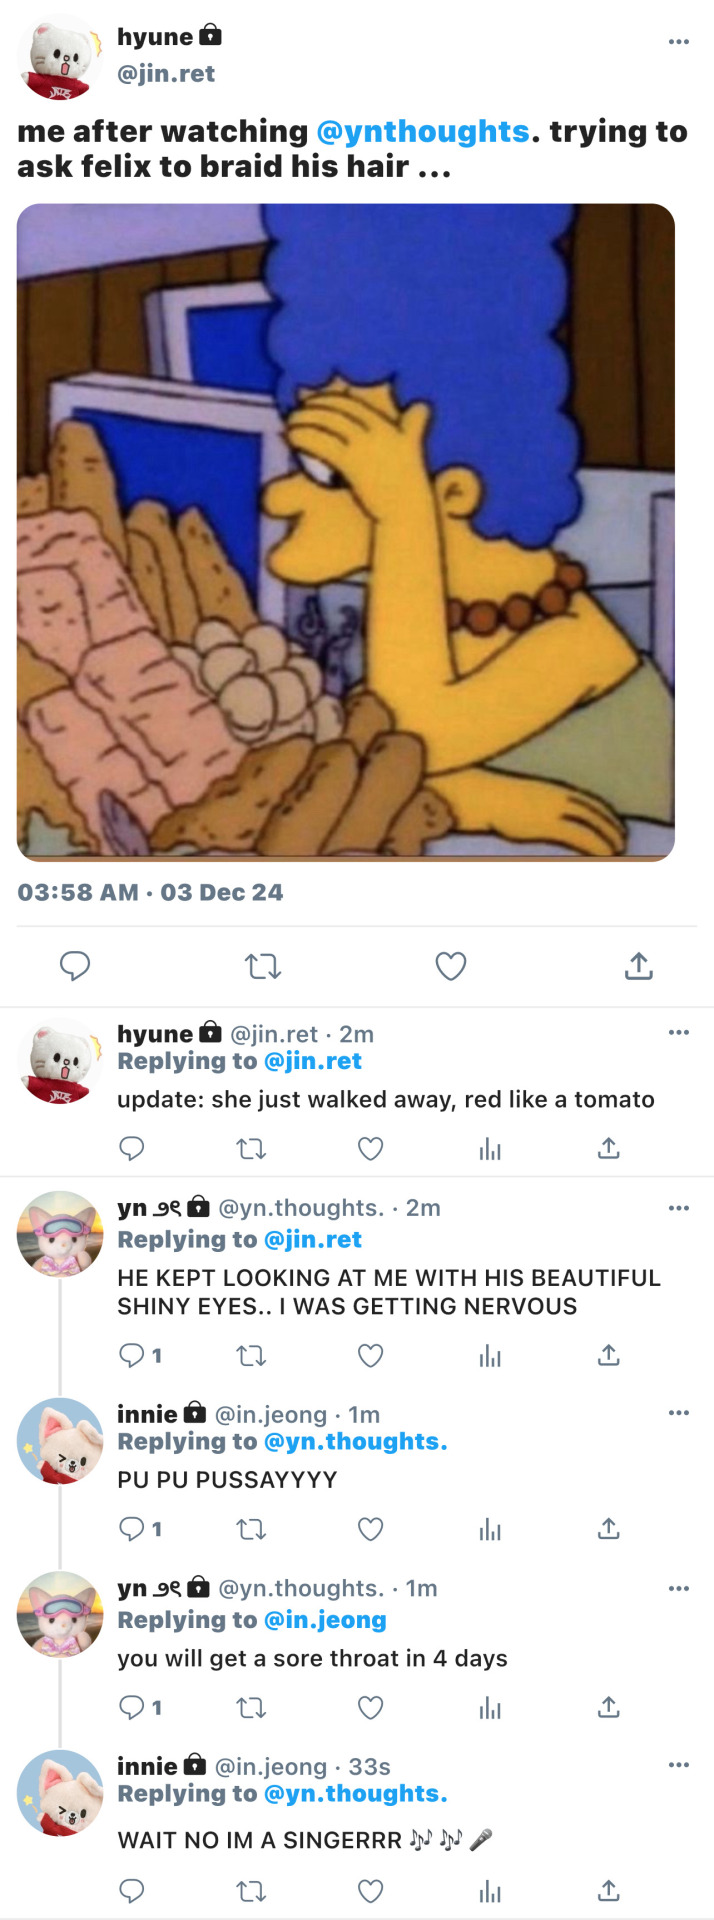Like the main tweet about braiding hair

pyautogui.click(x=451, y=966)
